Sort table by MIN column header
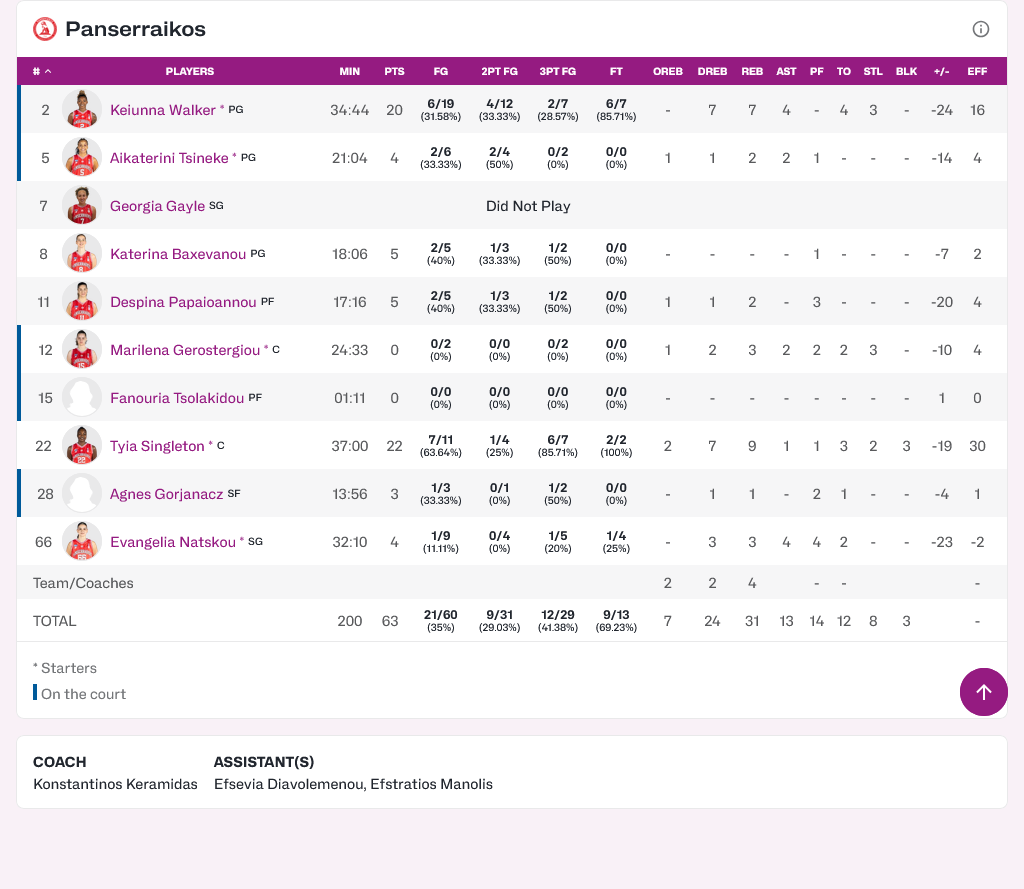 point(349,71)
